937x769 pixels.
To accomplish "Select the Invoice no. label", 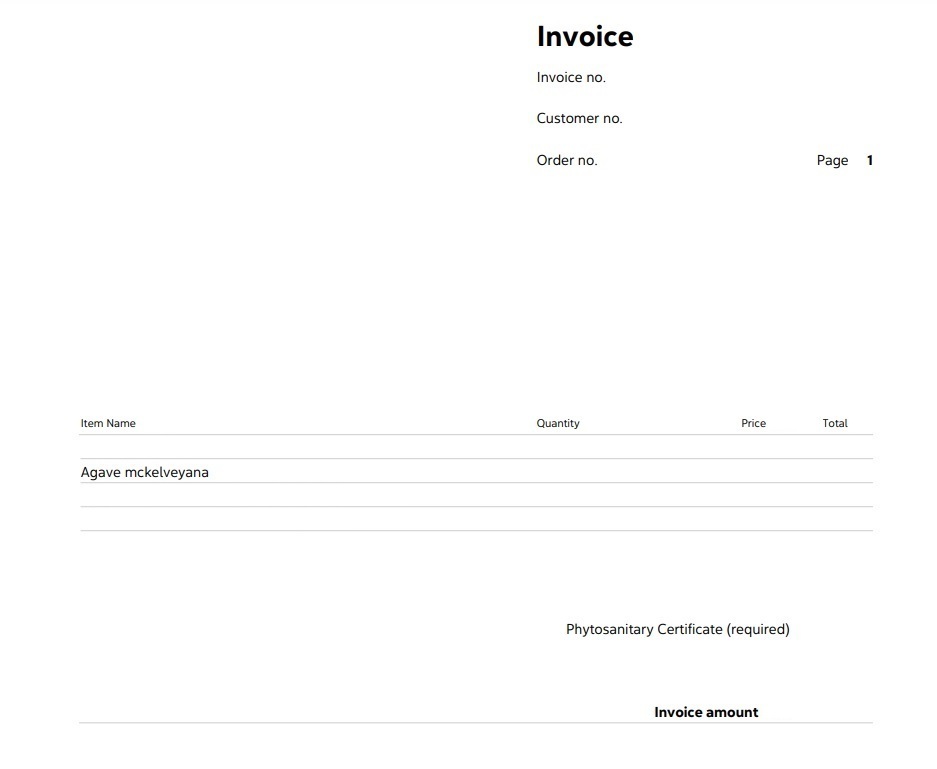I will coord(571,77).
